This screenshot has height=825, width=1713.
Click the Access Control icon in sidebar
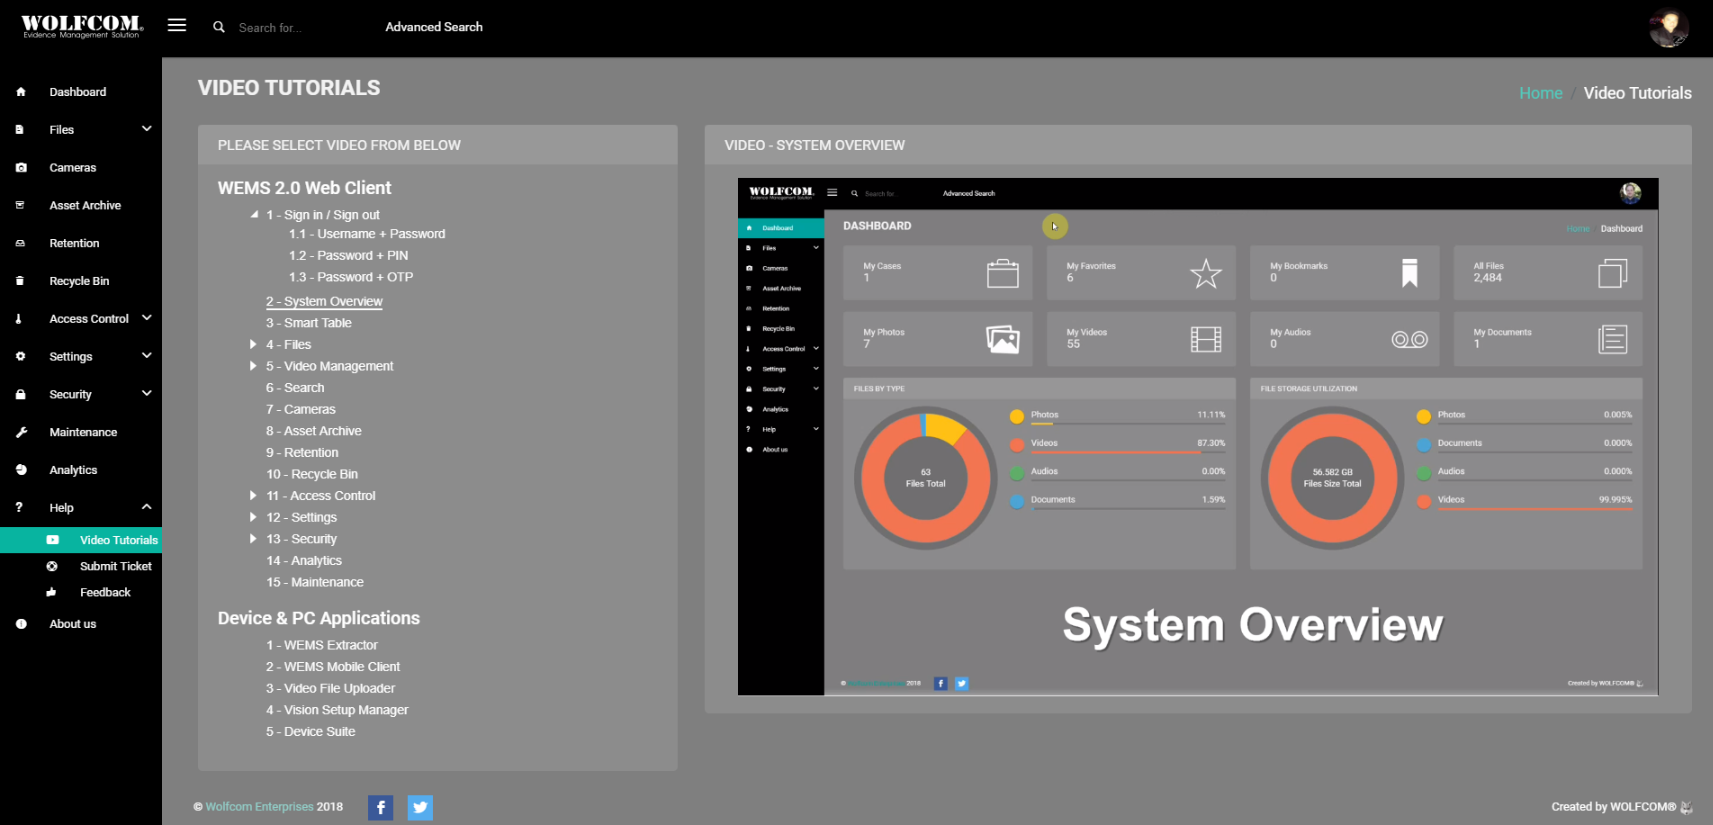(19, 319)
